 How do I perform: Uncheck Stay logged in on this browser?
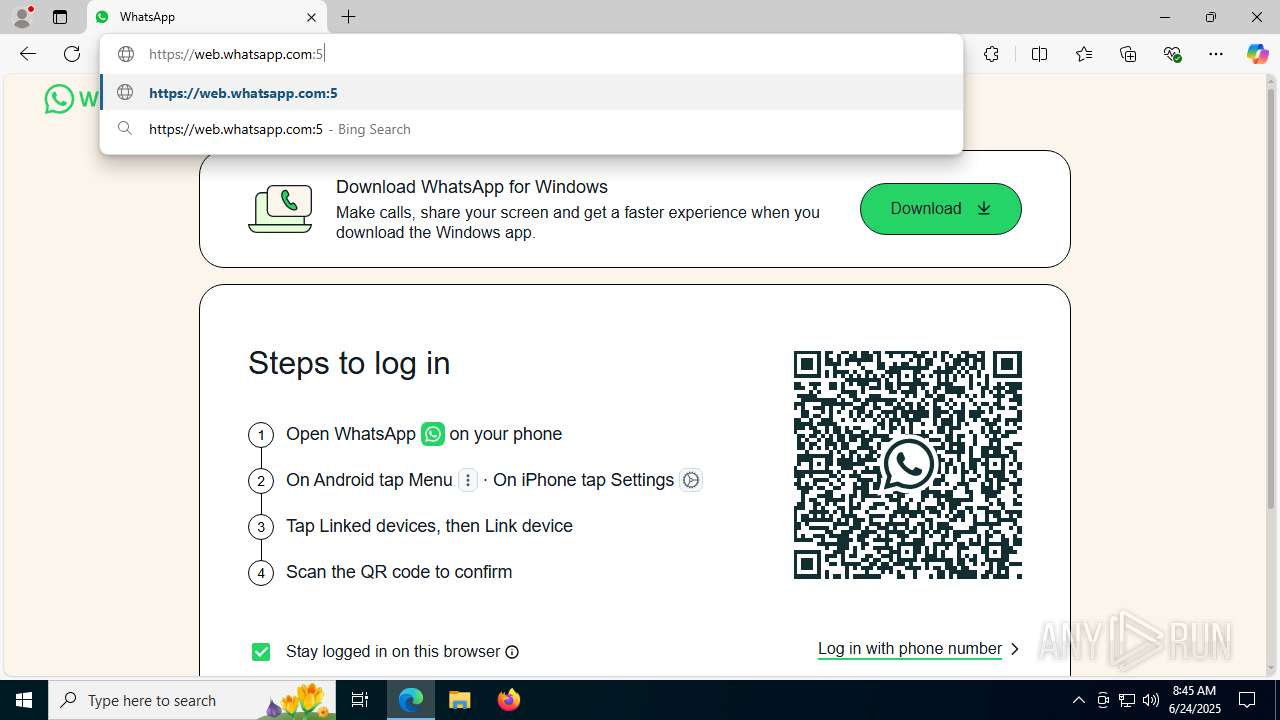tap(261, 652)
